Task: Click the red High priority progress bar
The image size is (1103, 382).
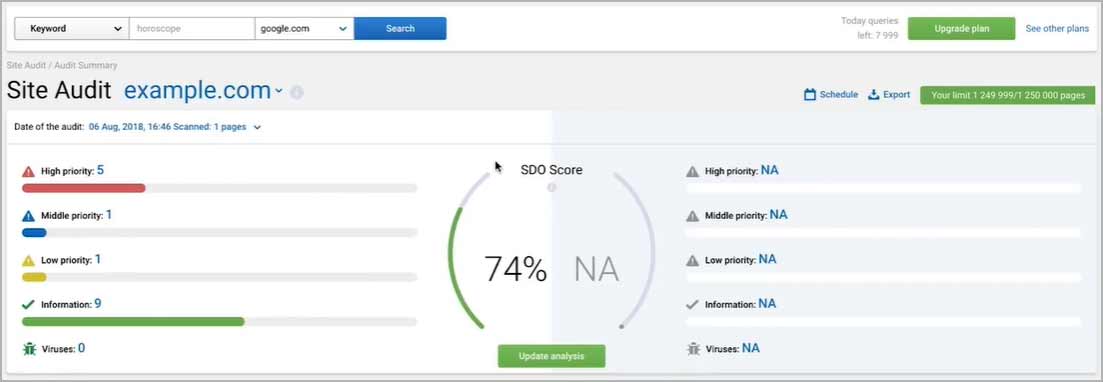Action: (x=84, y=188)
